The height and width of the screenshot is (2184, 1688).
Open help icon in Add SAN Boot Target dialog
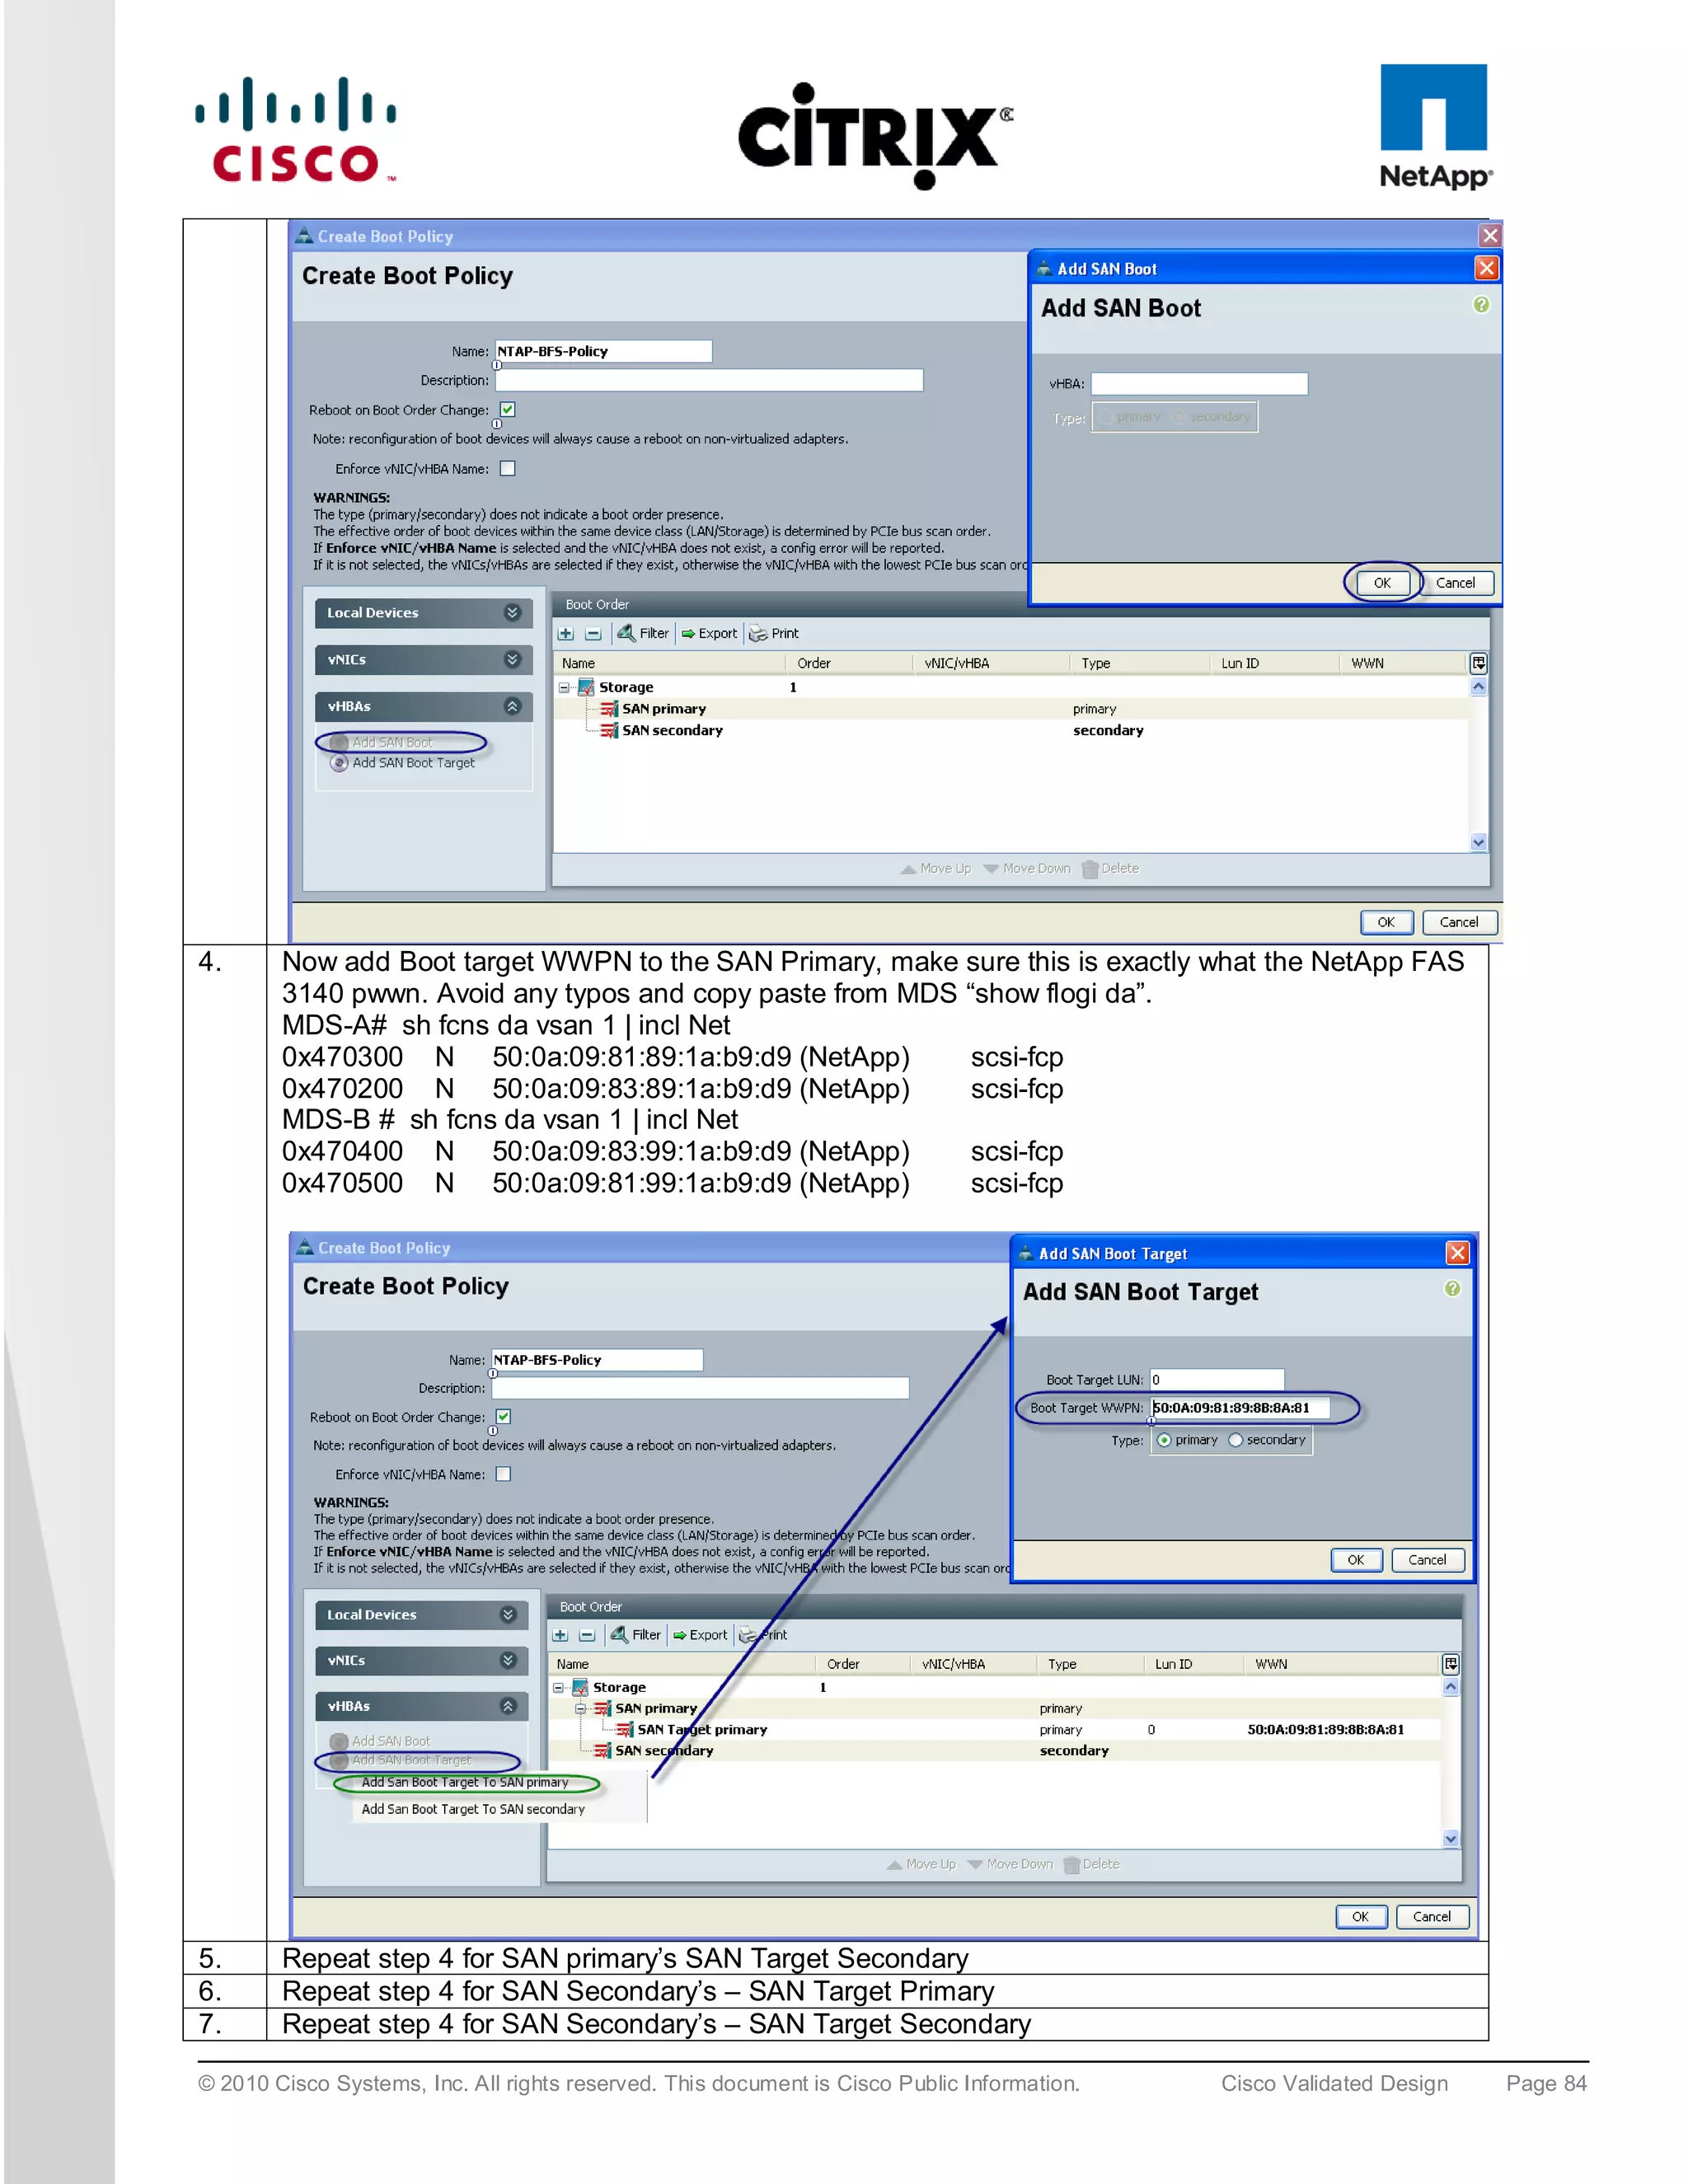click(x=1452, y=1289)
